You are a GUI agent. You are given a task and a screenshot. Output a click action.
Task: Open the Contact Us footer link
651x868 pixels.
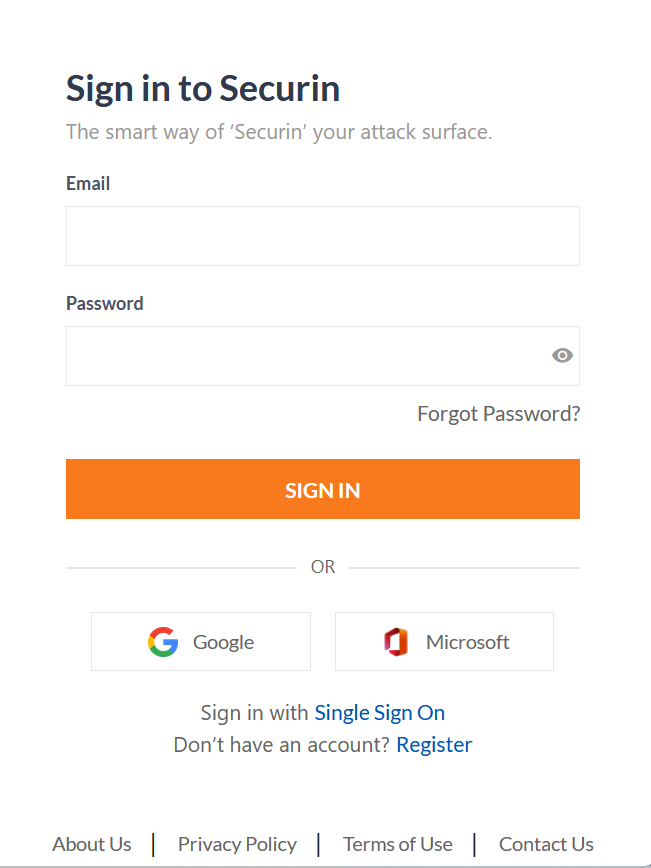pyautogui.click(x=546, y=844)
